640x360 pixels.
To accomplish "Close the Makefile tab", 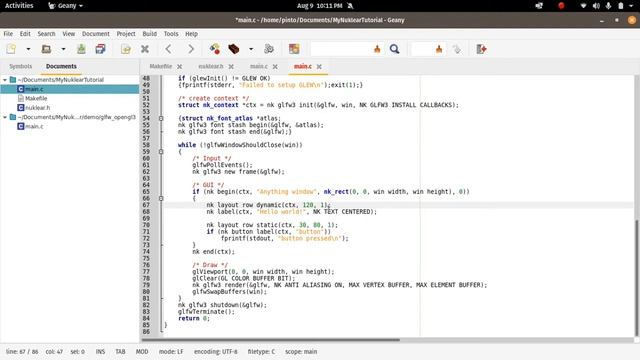I will point(180,67).
